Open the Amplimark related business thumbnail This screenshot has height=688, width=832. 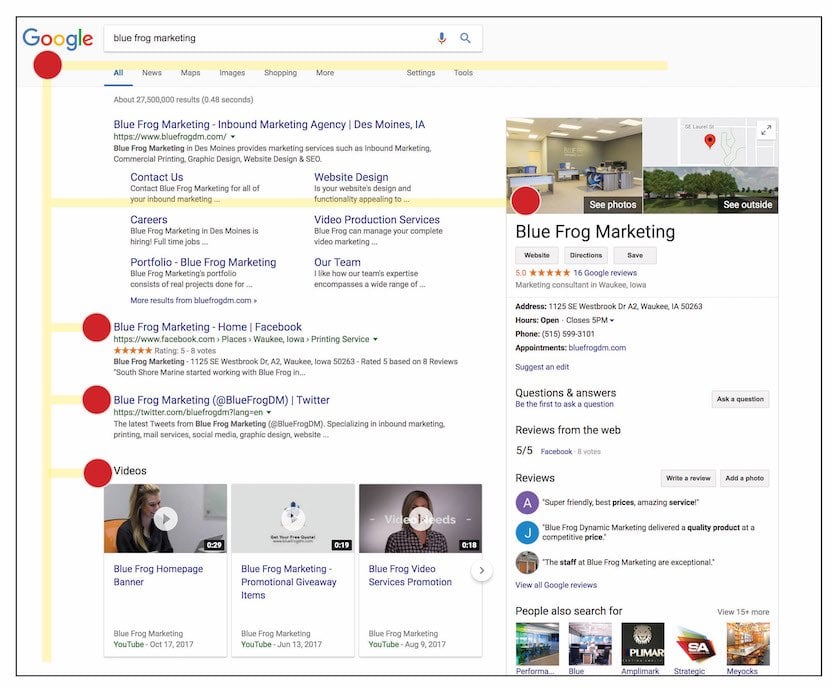pyautogui.click(x=643, y=644)
